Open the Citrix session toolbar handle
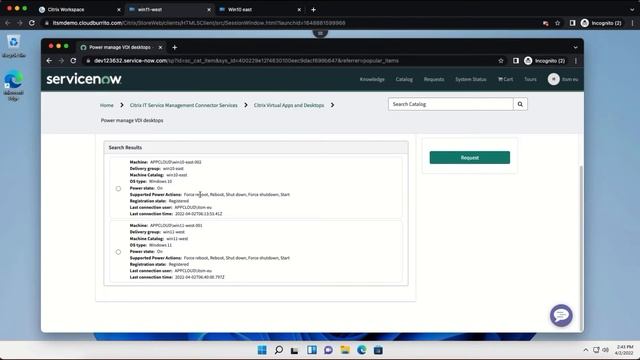Screen dimensions: 640x360 click(320, 33)
